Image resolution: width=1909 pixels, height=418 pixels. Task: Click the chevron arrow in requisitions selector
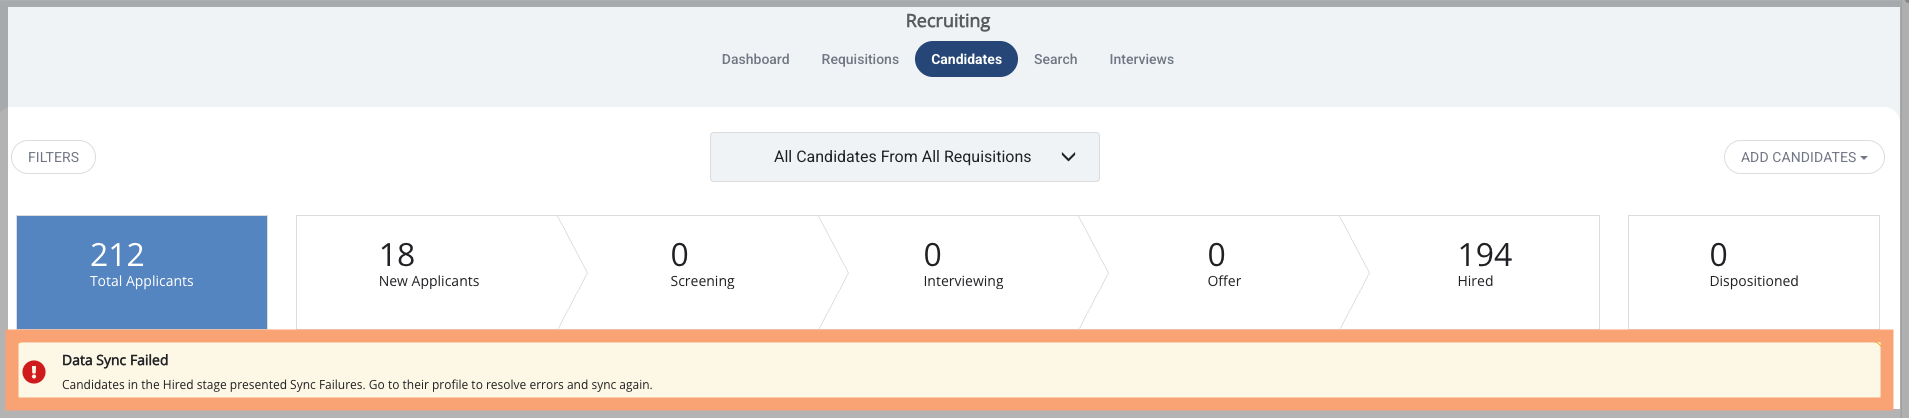1068,157
